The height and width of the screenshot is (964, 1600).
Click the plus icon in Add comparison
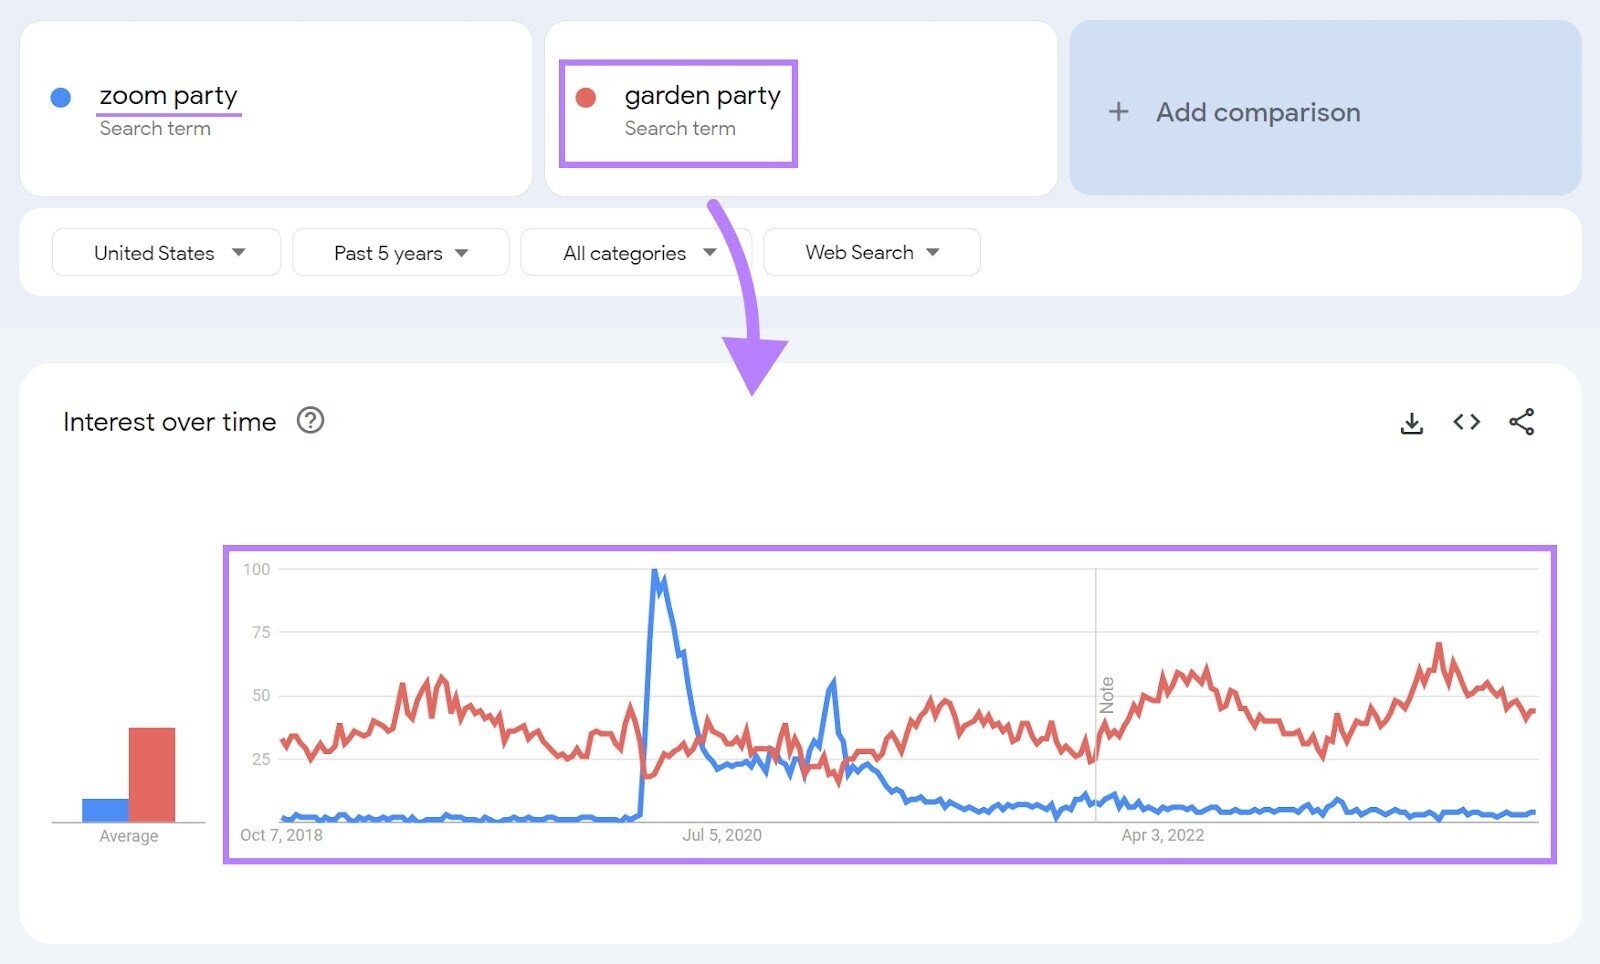[x=1117, y=112]
